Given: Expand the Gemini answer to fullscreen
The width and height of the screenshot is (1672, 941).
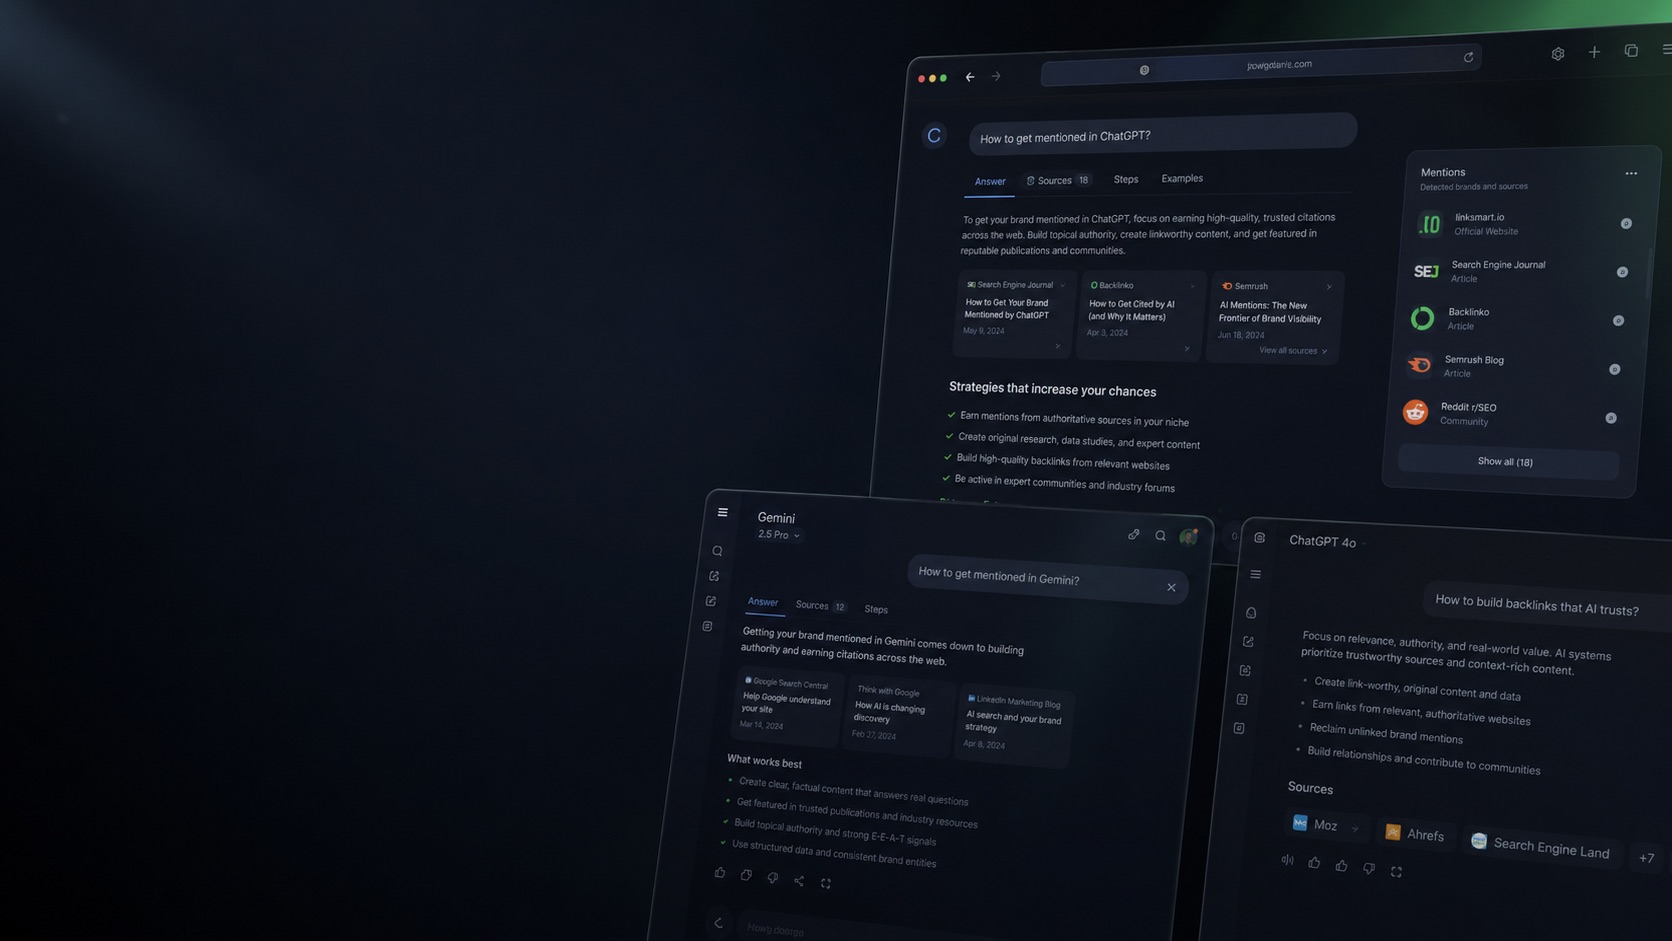Looking at the screenshot, I should point(826,883).
